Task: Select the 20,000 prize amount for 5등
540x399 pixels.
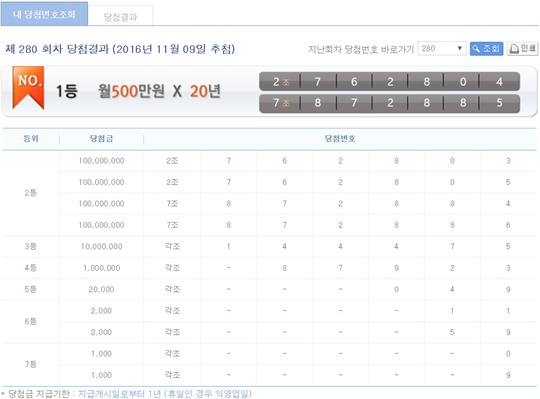Action: (x=101, y=289)
